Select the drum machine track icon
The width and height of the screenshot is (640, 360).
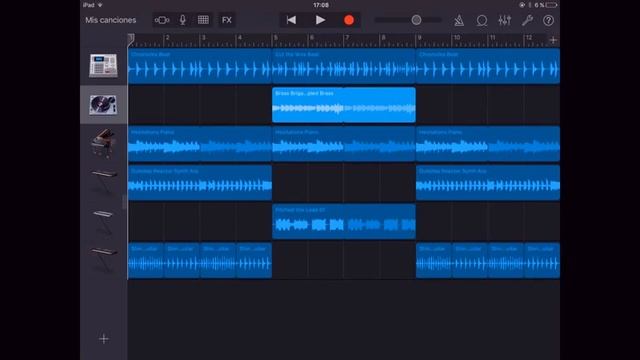coord(103,66)
